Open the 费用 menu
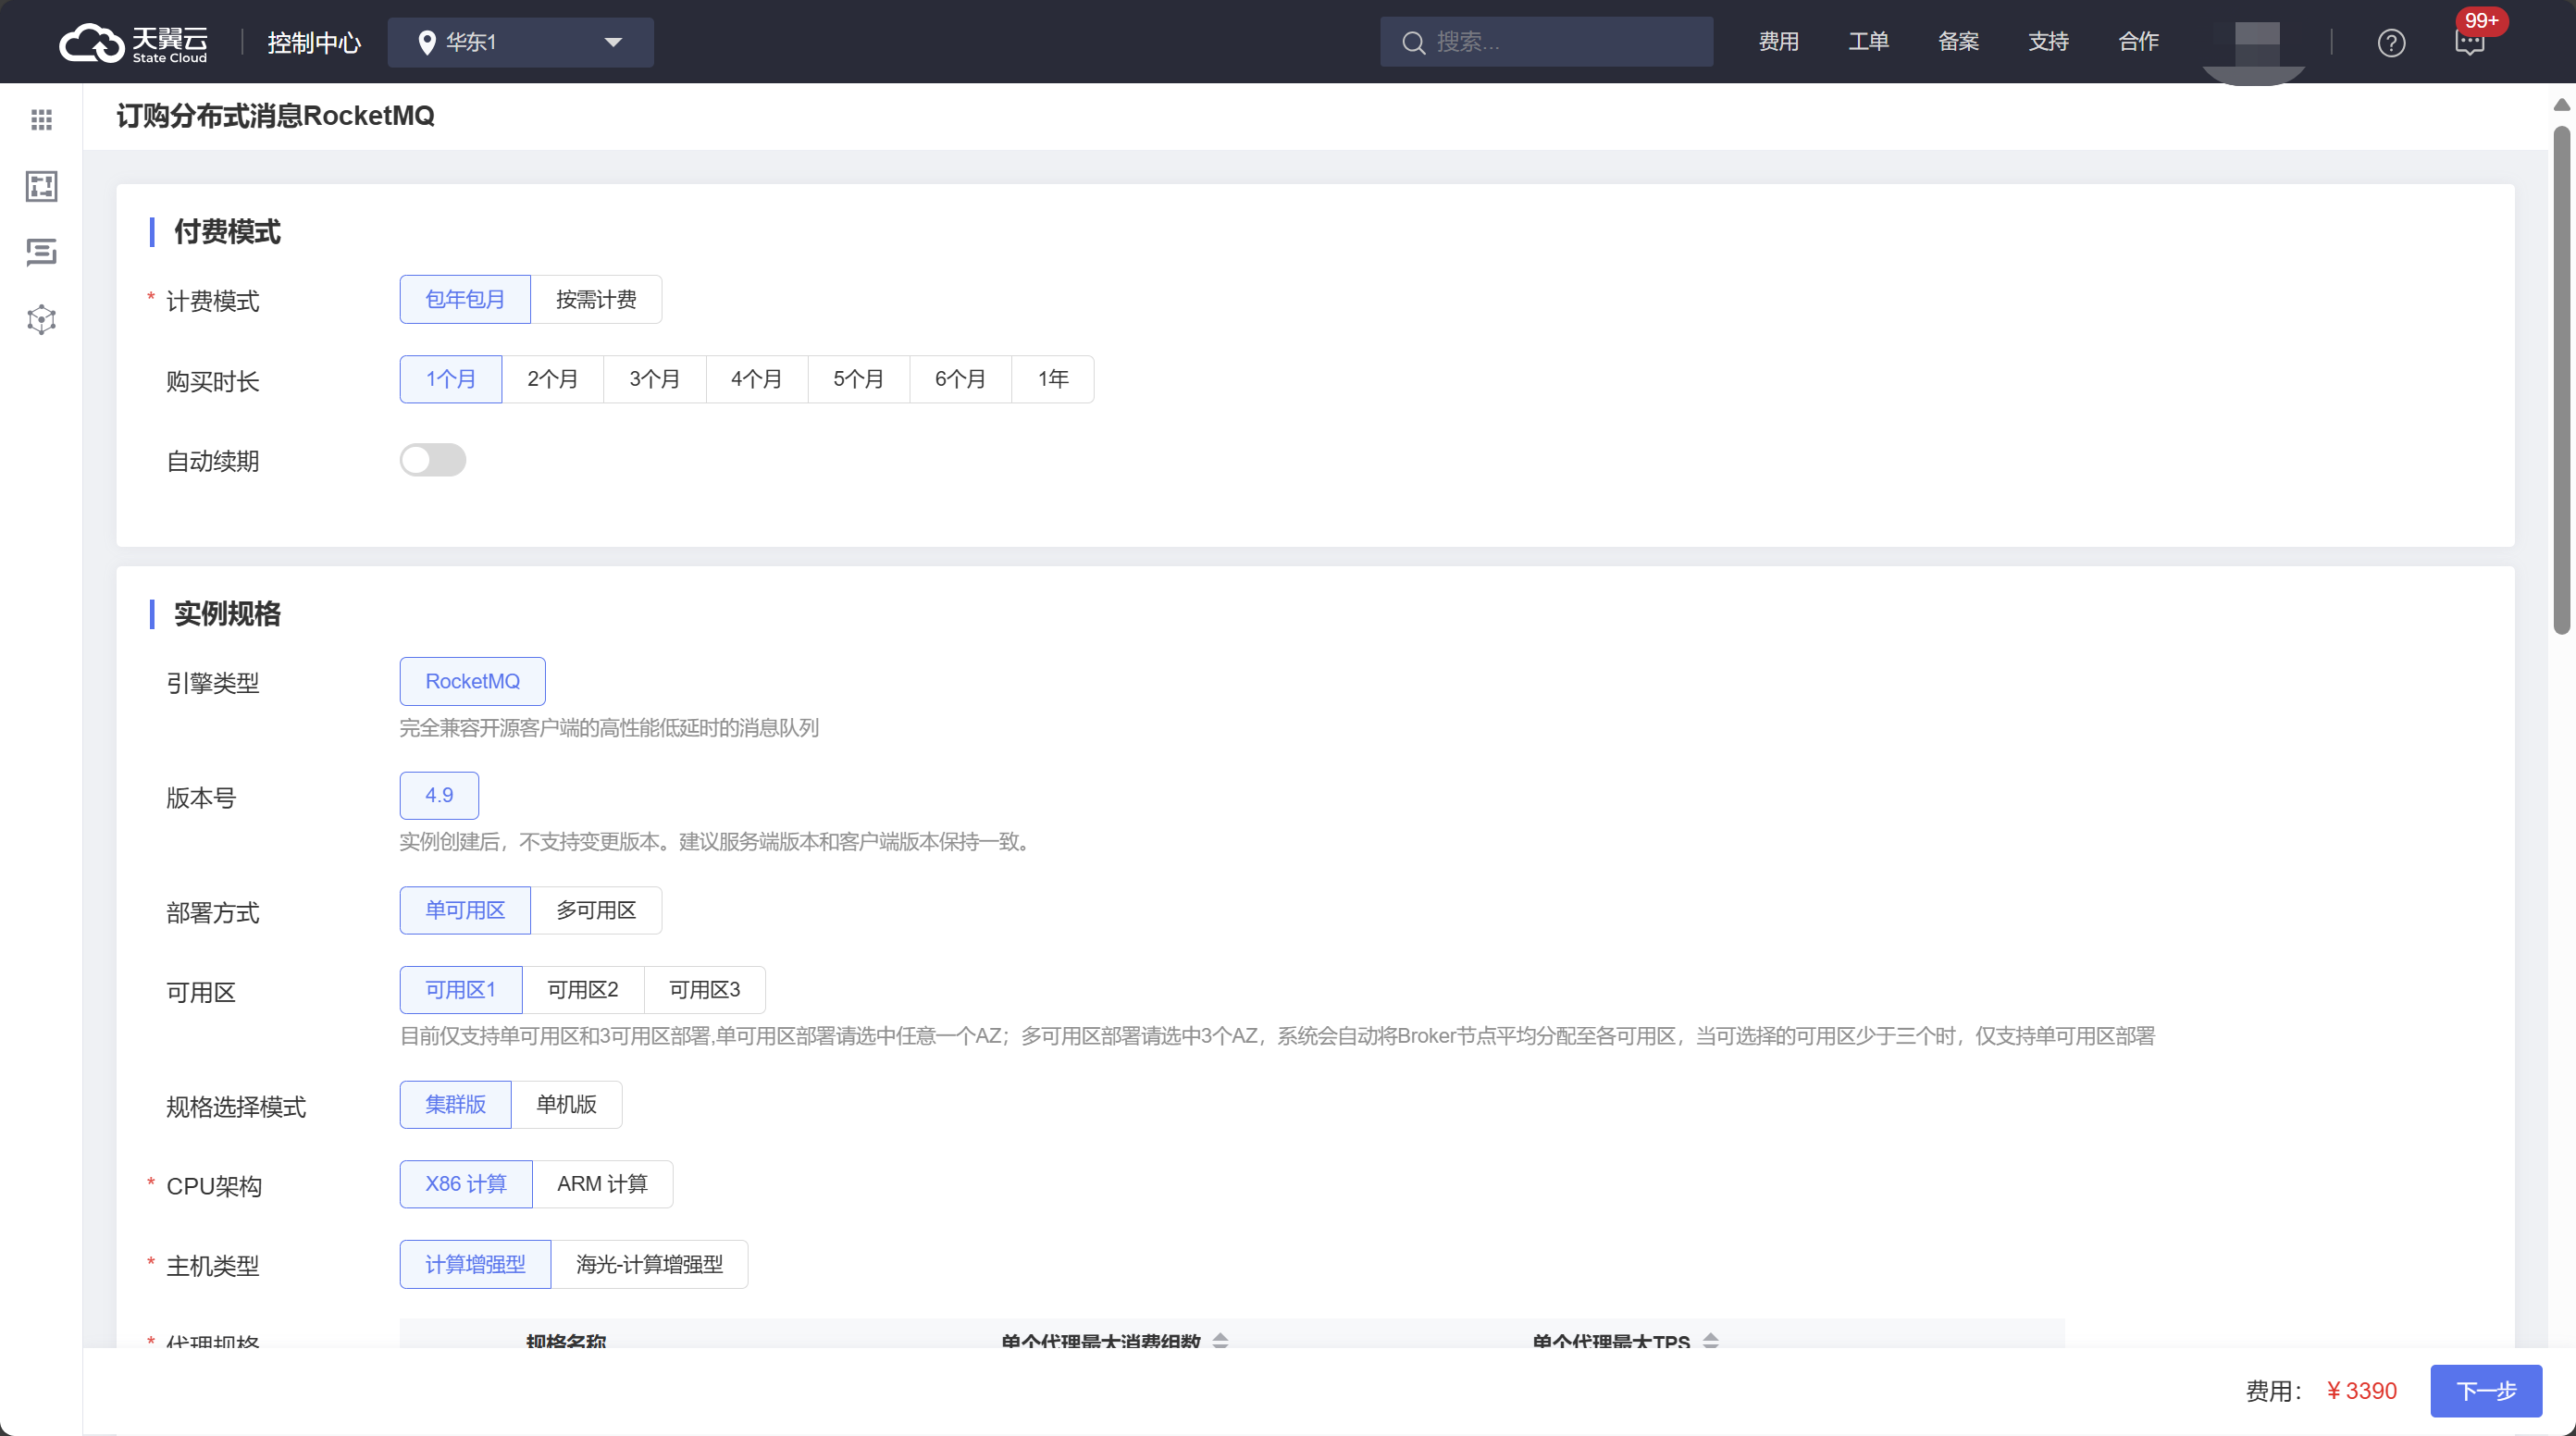The width and height of the screenshot is (2576, 1436). point(1779,42)
